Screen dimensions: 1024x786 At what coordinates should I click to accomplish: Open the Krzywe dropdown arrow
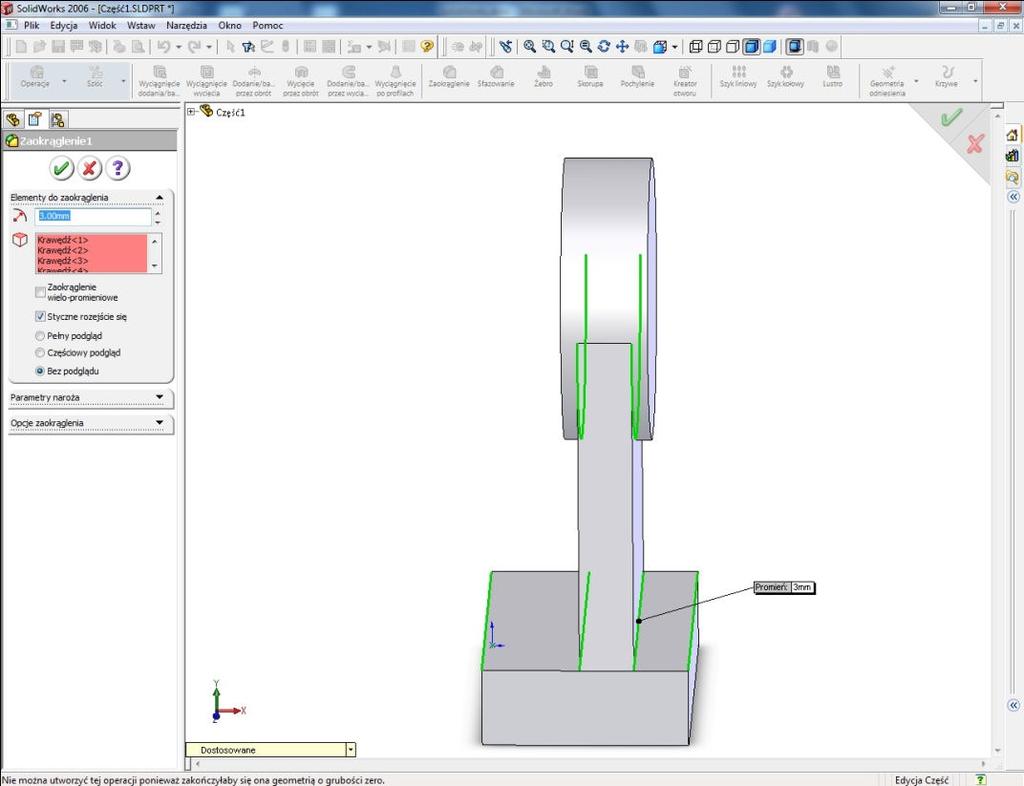976,82
